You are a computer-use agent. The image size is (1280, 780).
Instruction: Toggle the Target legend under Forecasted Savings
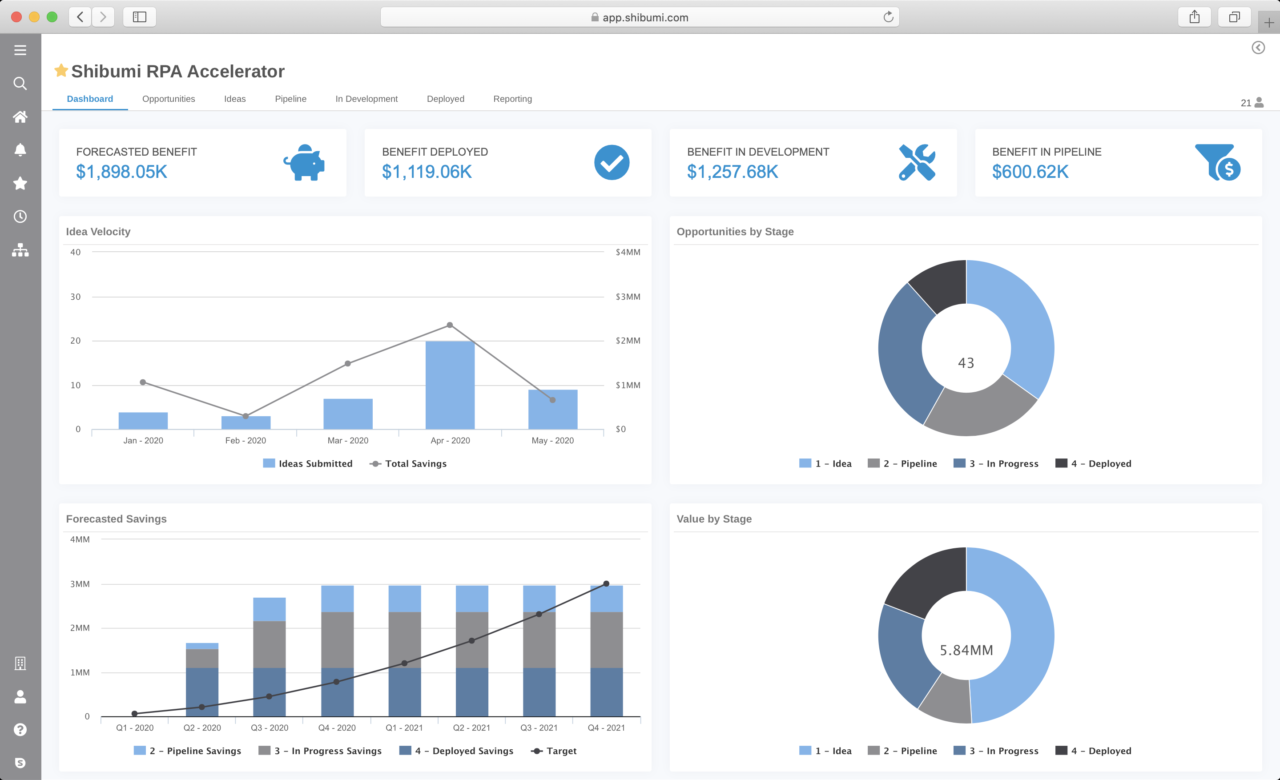coord(553,750)
